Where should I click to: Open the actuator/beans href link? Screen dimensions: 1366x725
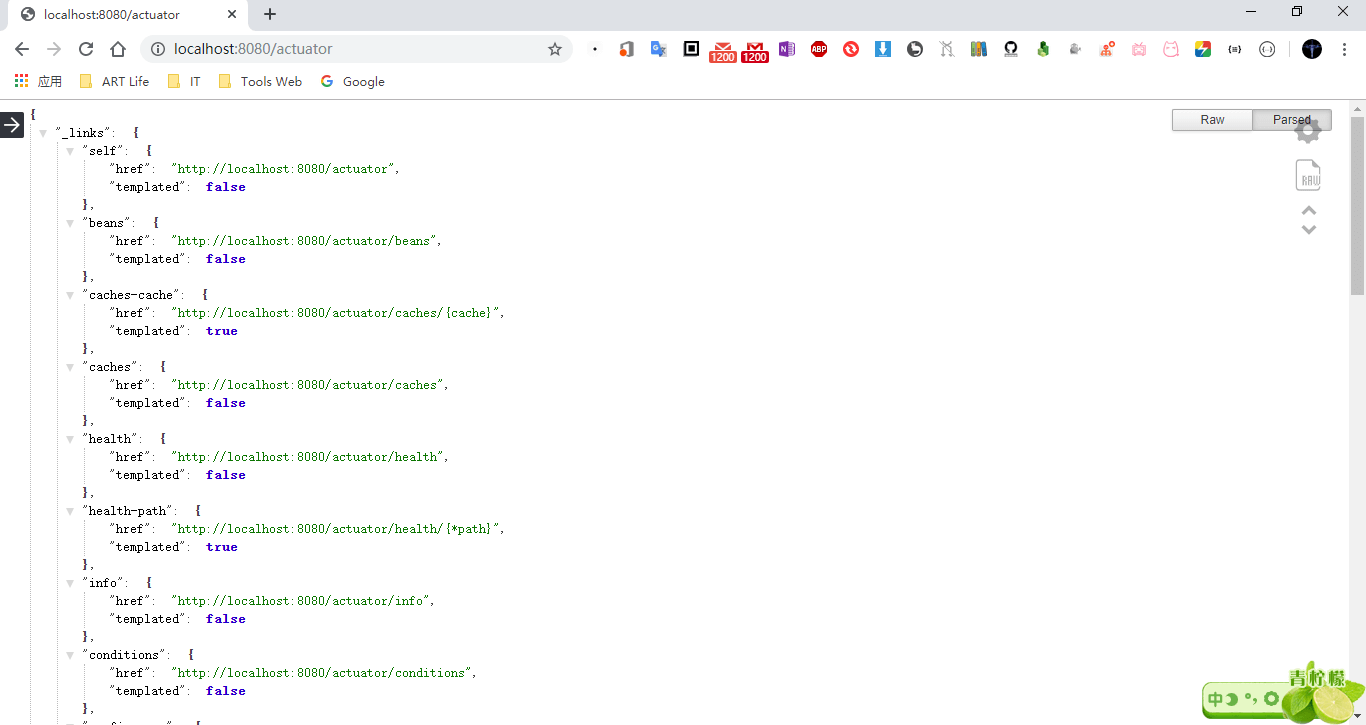coord(303,241)
